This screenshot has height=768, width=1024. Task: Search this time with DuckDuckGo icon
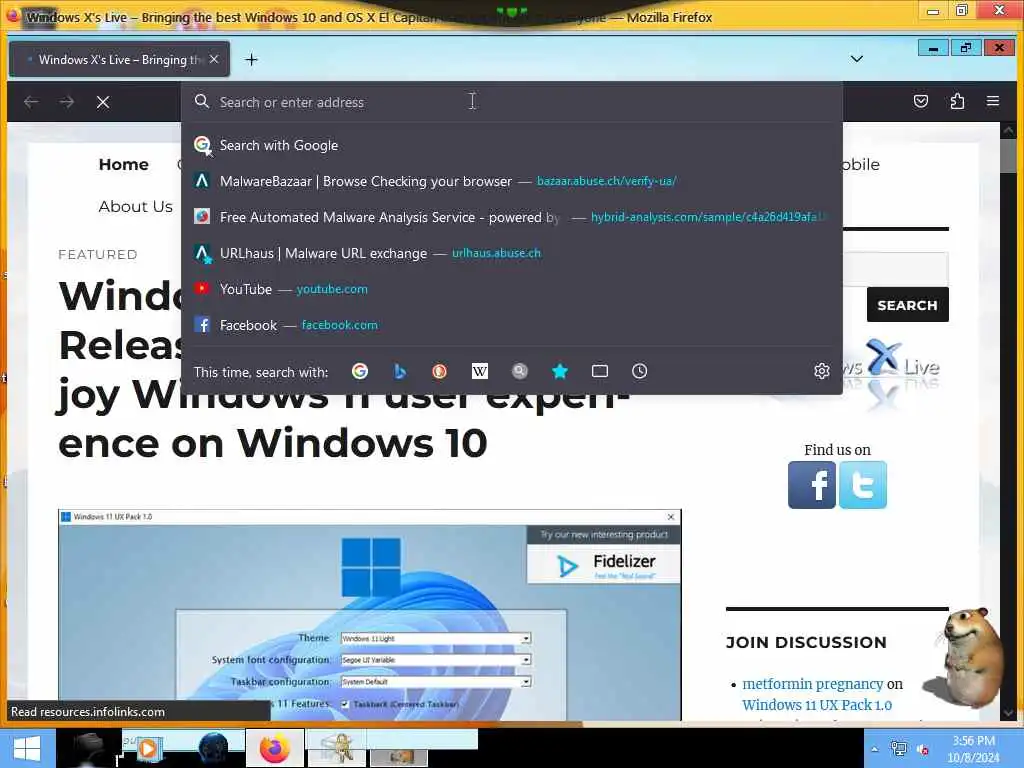tap(440, 371)
